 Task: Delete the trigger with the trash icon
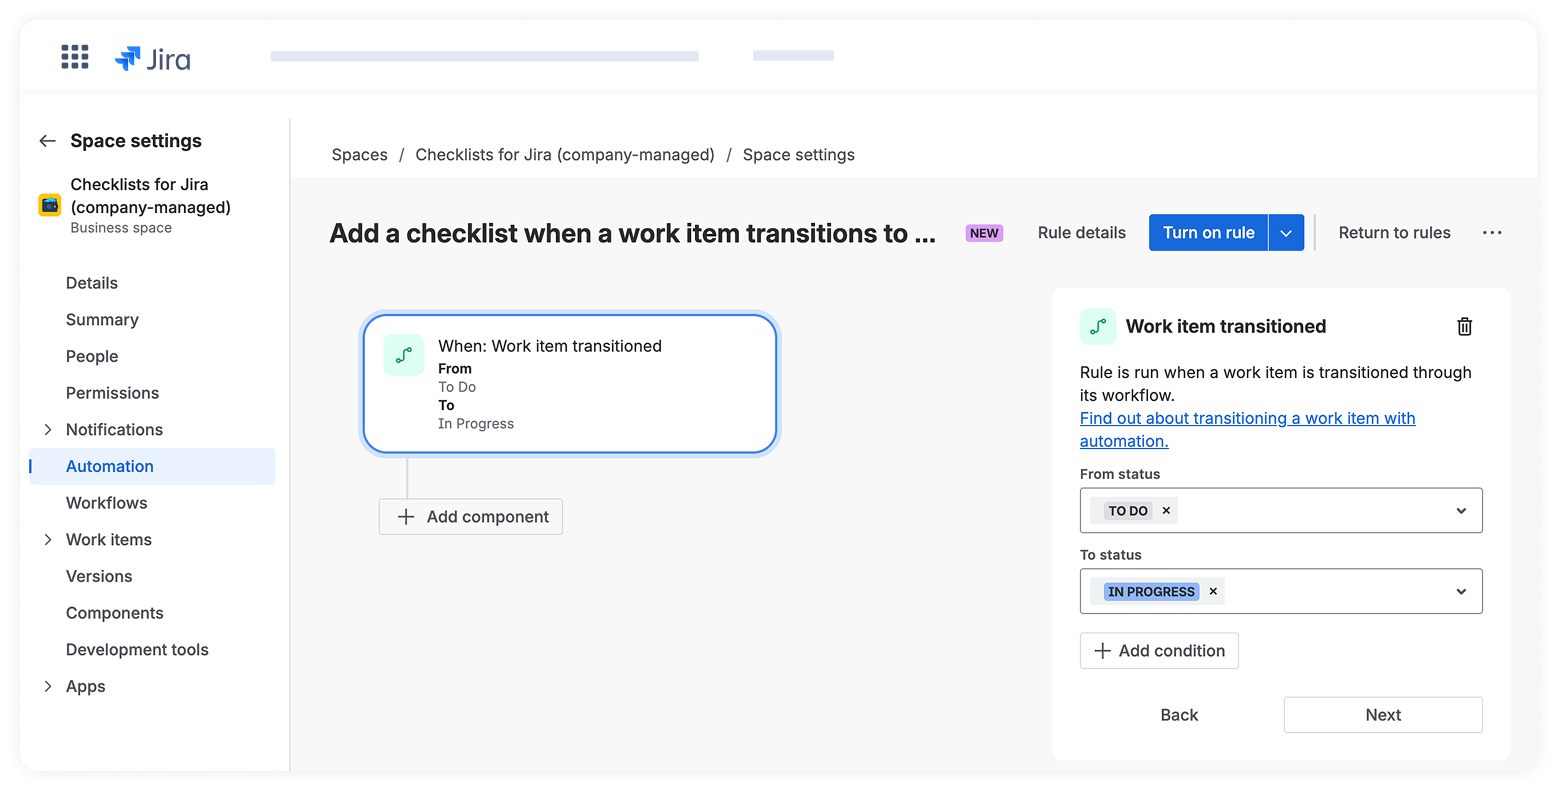(x=1464, y=326)
